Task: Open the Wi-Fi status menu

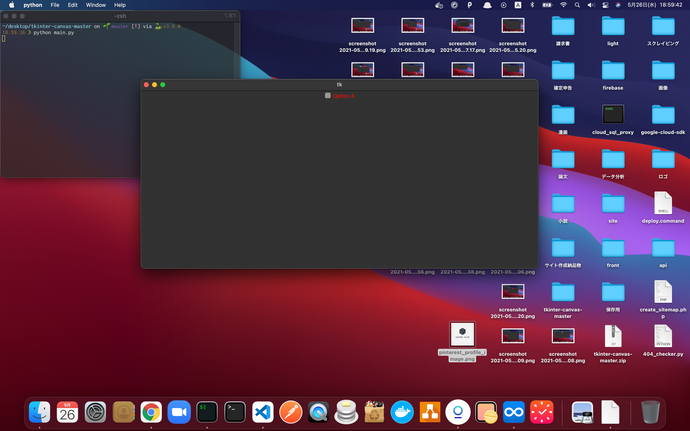Action: point(563,5)
